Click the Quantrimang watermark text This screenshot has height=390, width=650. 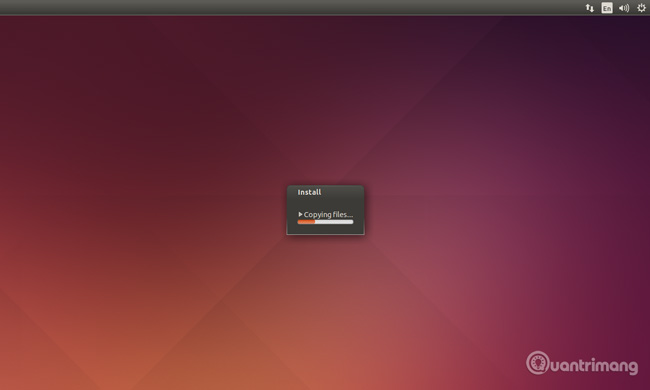594,365
